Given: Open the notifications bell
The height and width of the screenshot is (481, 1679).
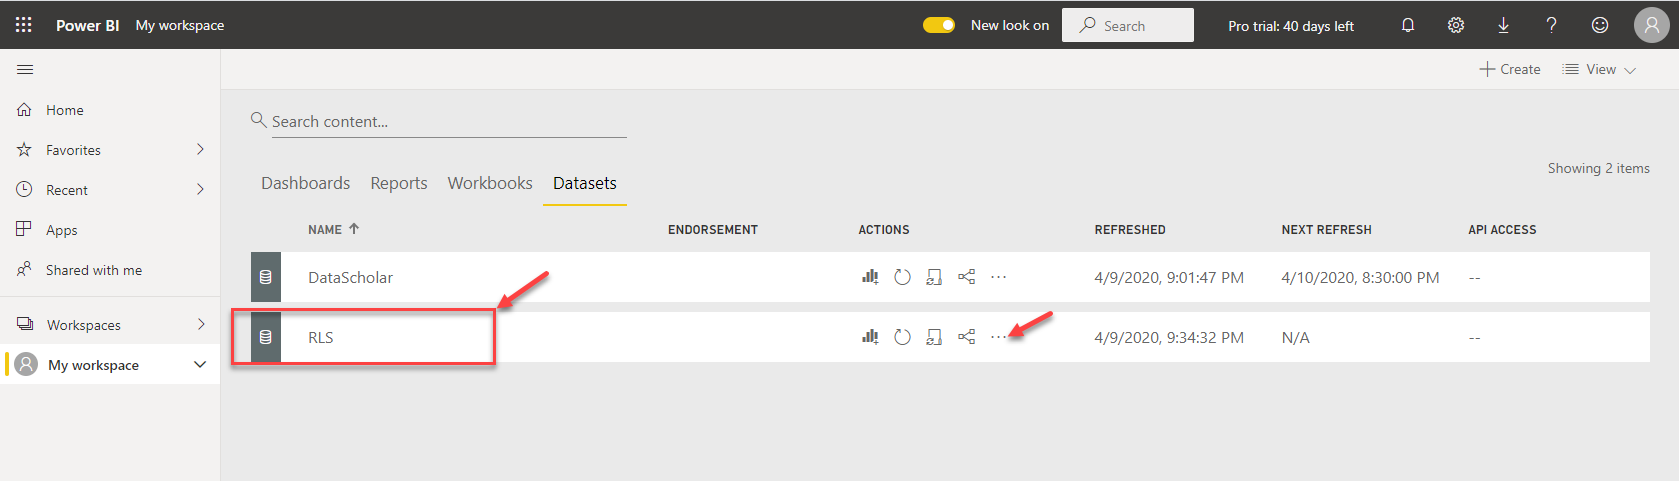Looking at the screenshot, I should click(1407, 25).
